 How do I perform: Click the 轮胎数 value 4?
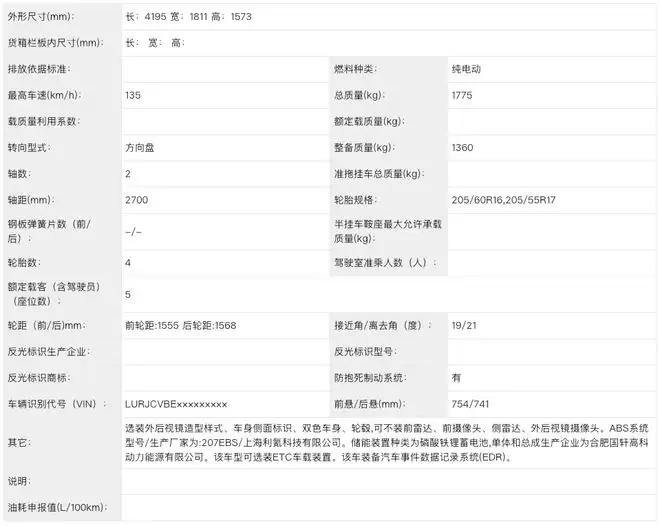click(x=128, y=262)
